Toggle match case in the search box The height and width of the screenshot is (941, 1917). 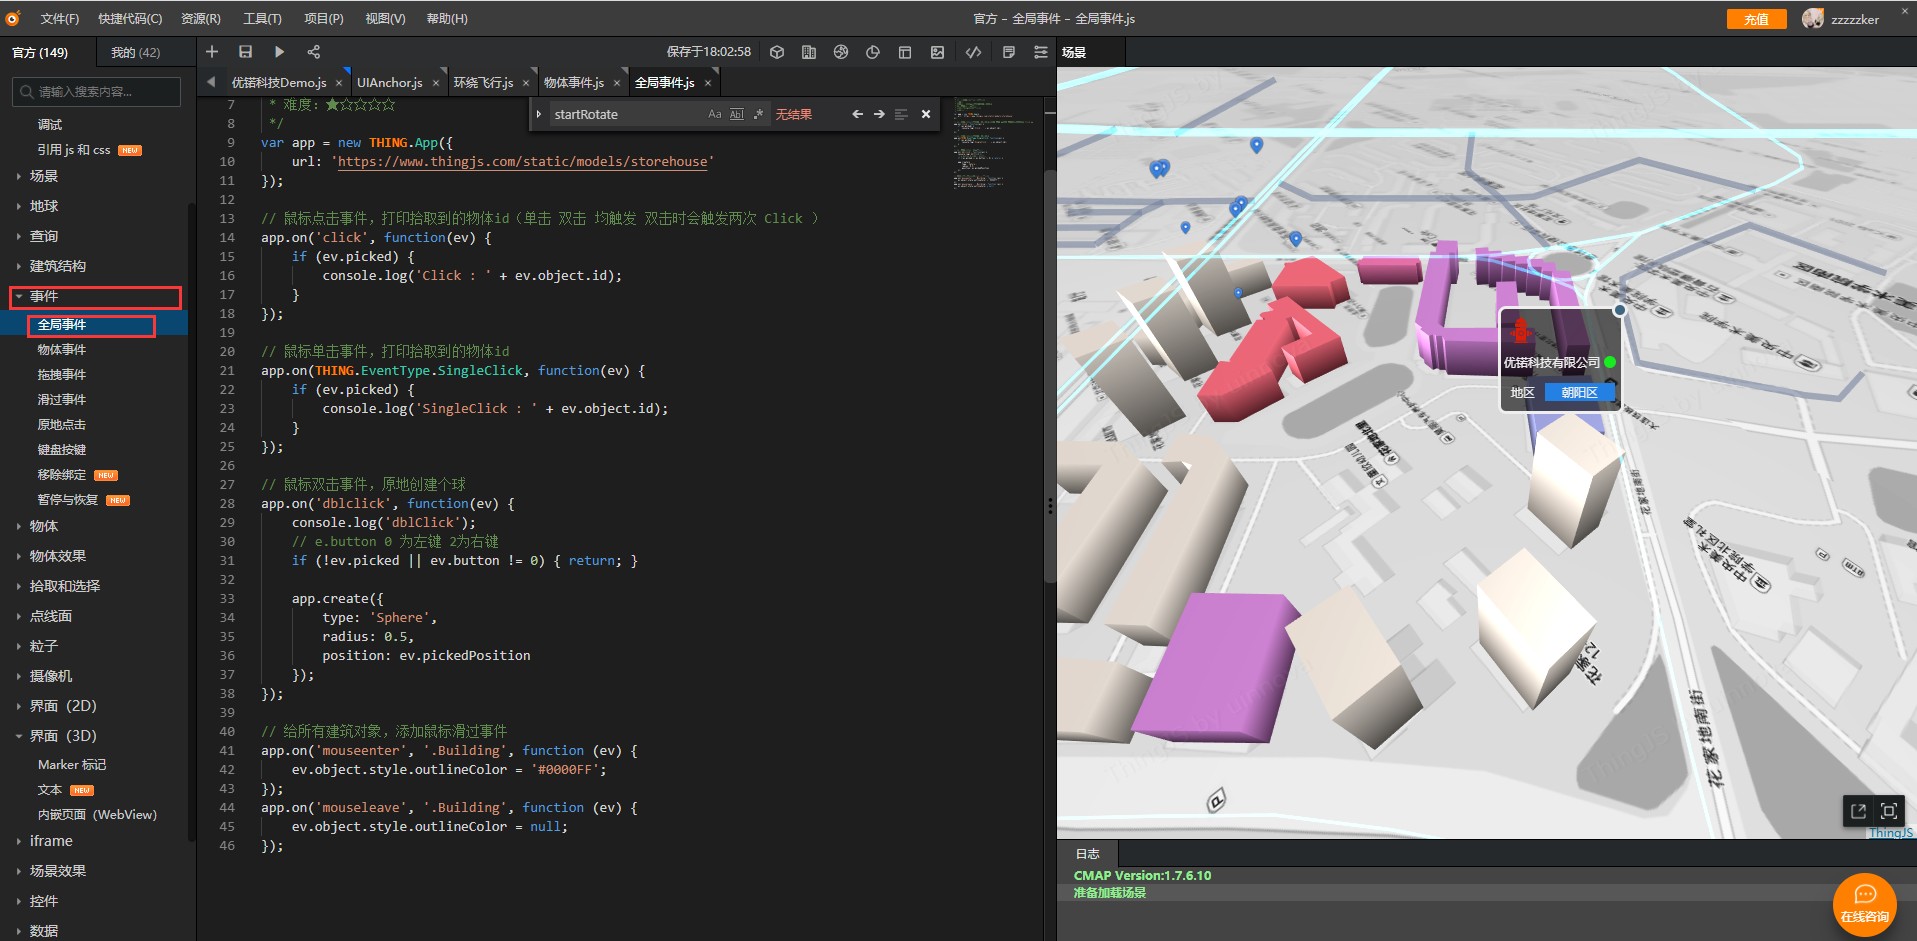(x=714, y=115)
